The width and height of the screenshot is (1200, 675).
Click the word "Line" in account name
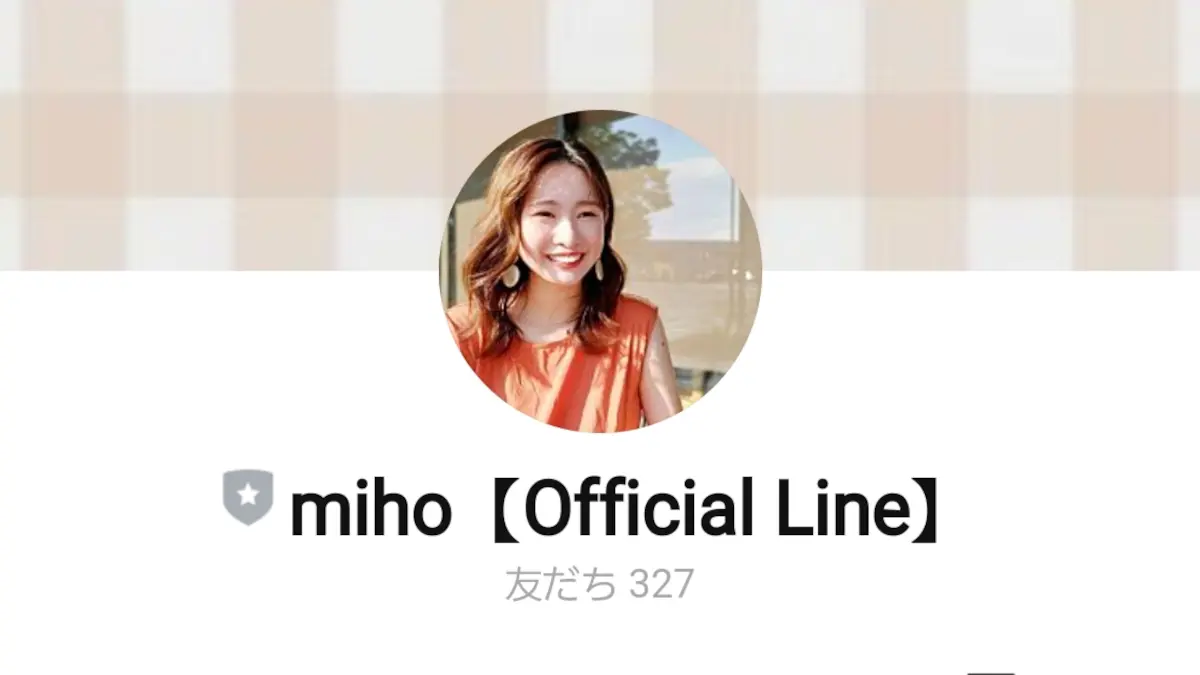tap(840, 509)
